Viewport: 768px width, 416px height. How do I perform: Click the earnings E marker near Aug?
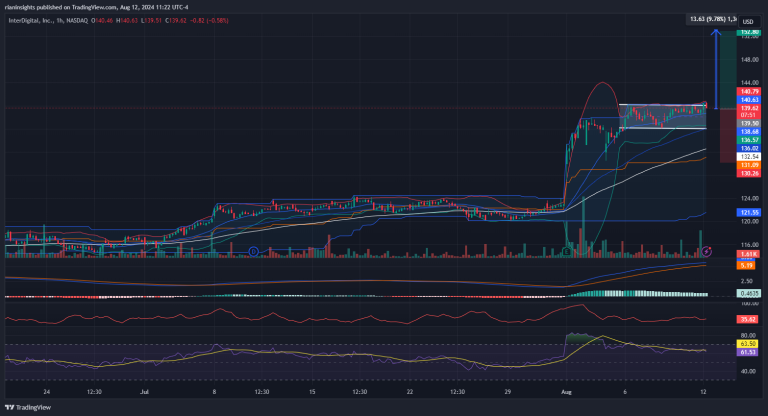pos(566,252)
